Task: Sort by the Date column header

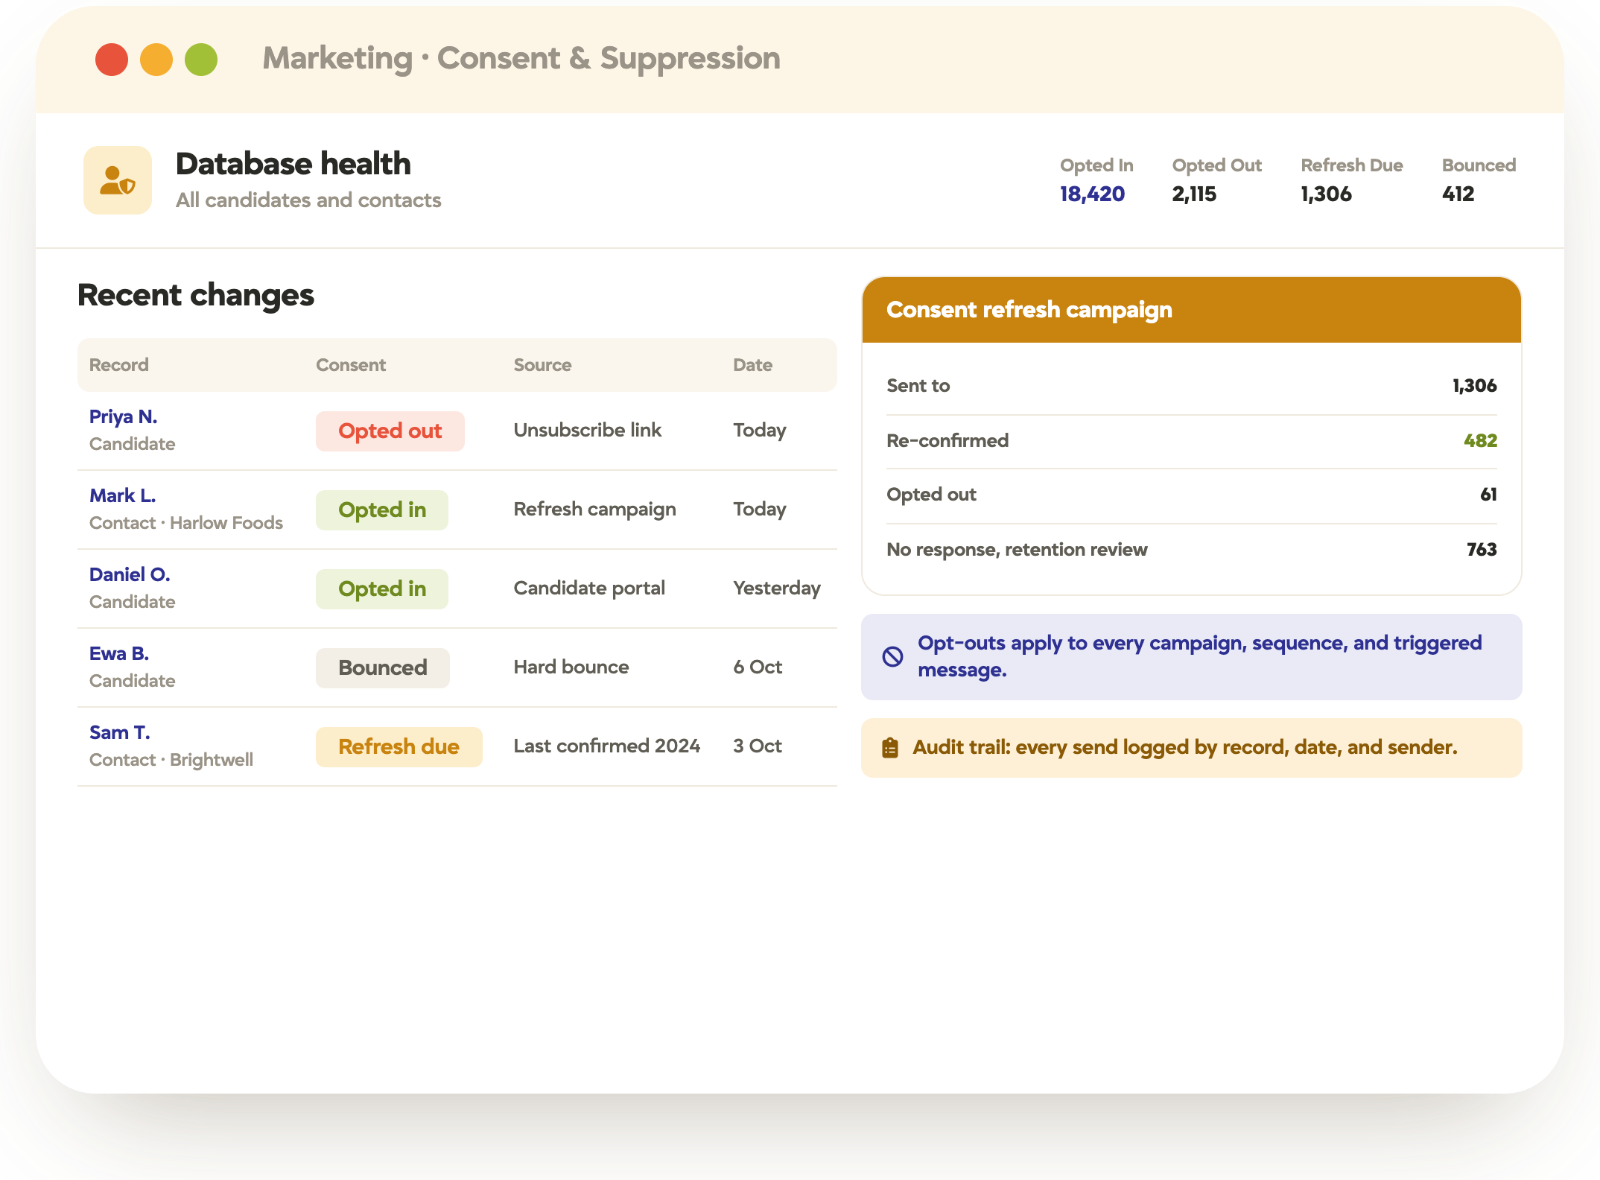Action: tap(753, 365)
